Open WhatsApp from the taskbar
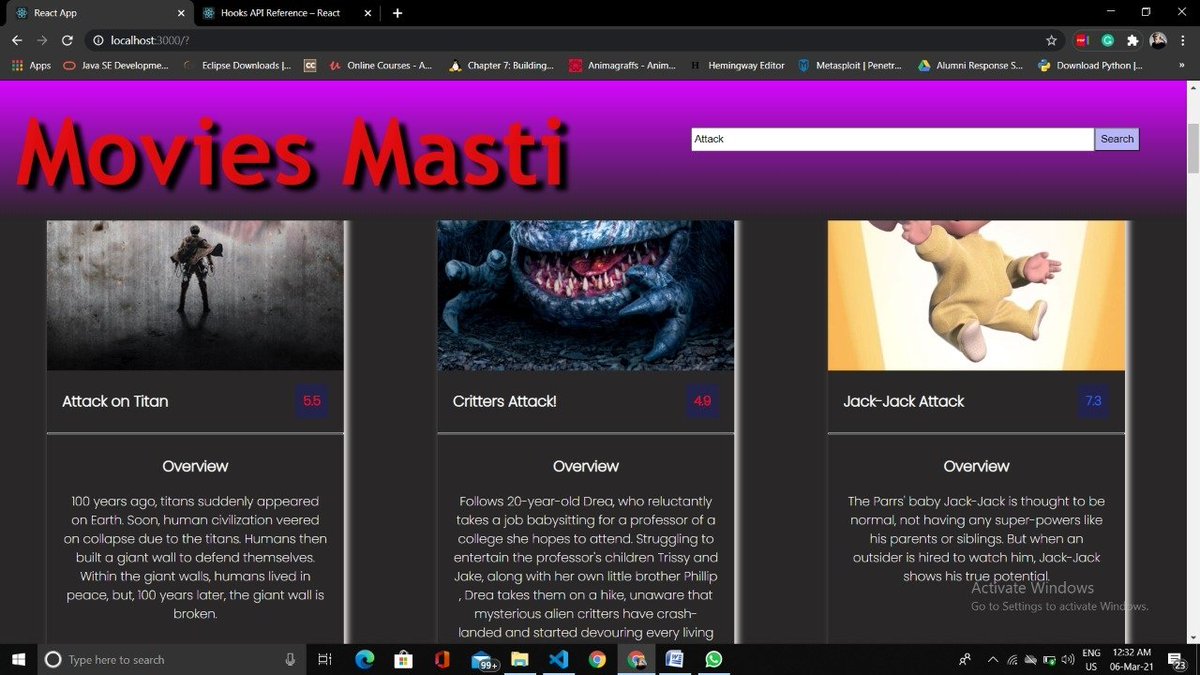This screenshot has width=1200, height=675. tap(713, 659)
